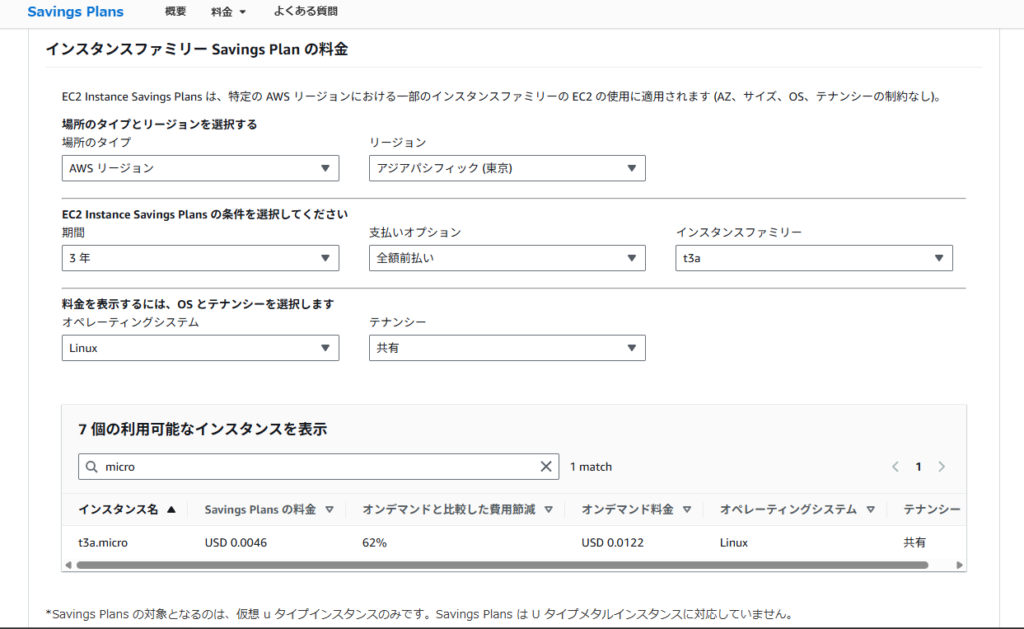Sort by インスタンス名 column arrow
1024x629 pixels.
point(171,509)
